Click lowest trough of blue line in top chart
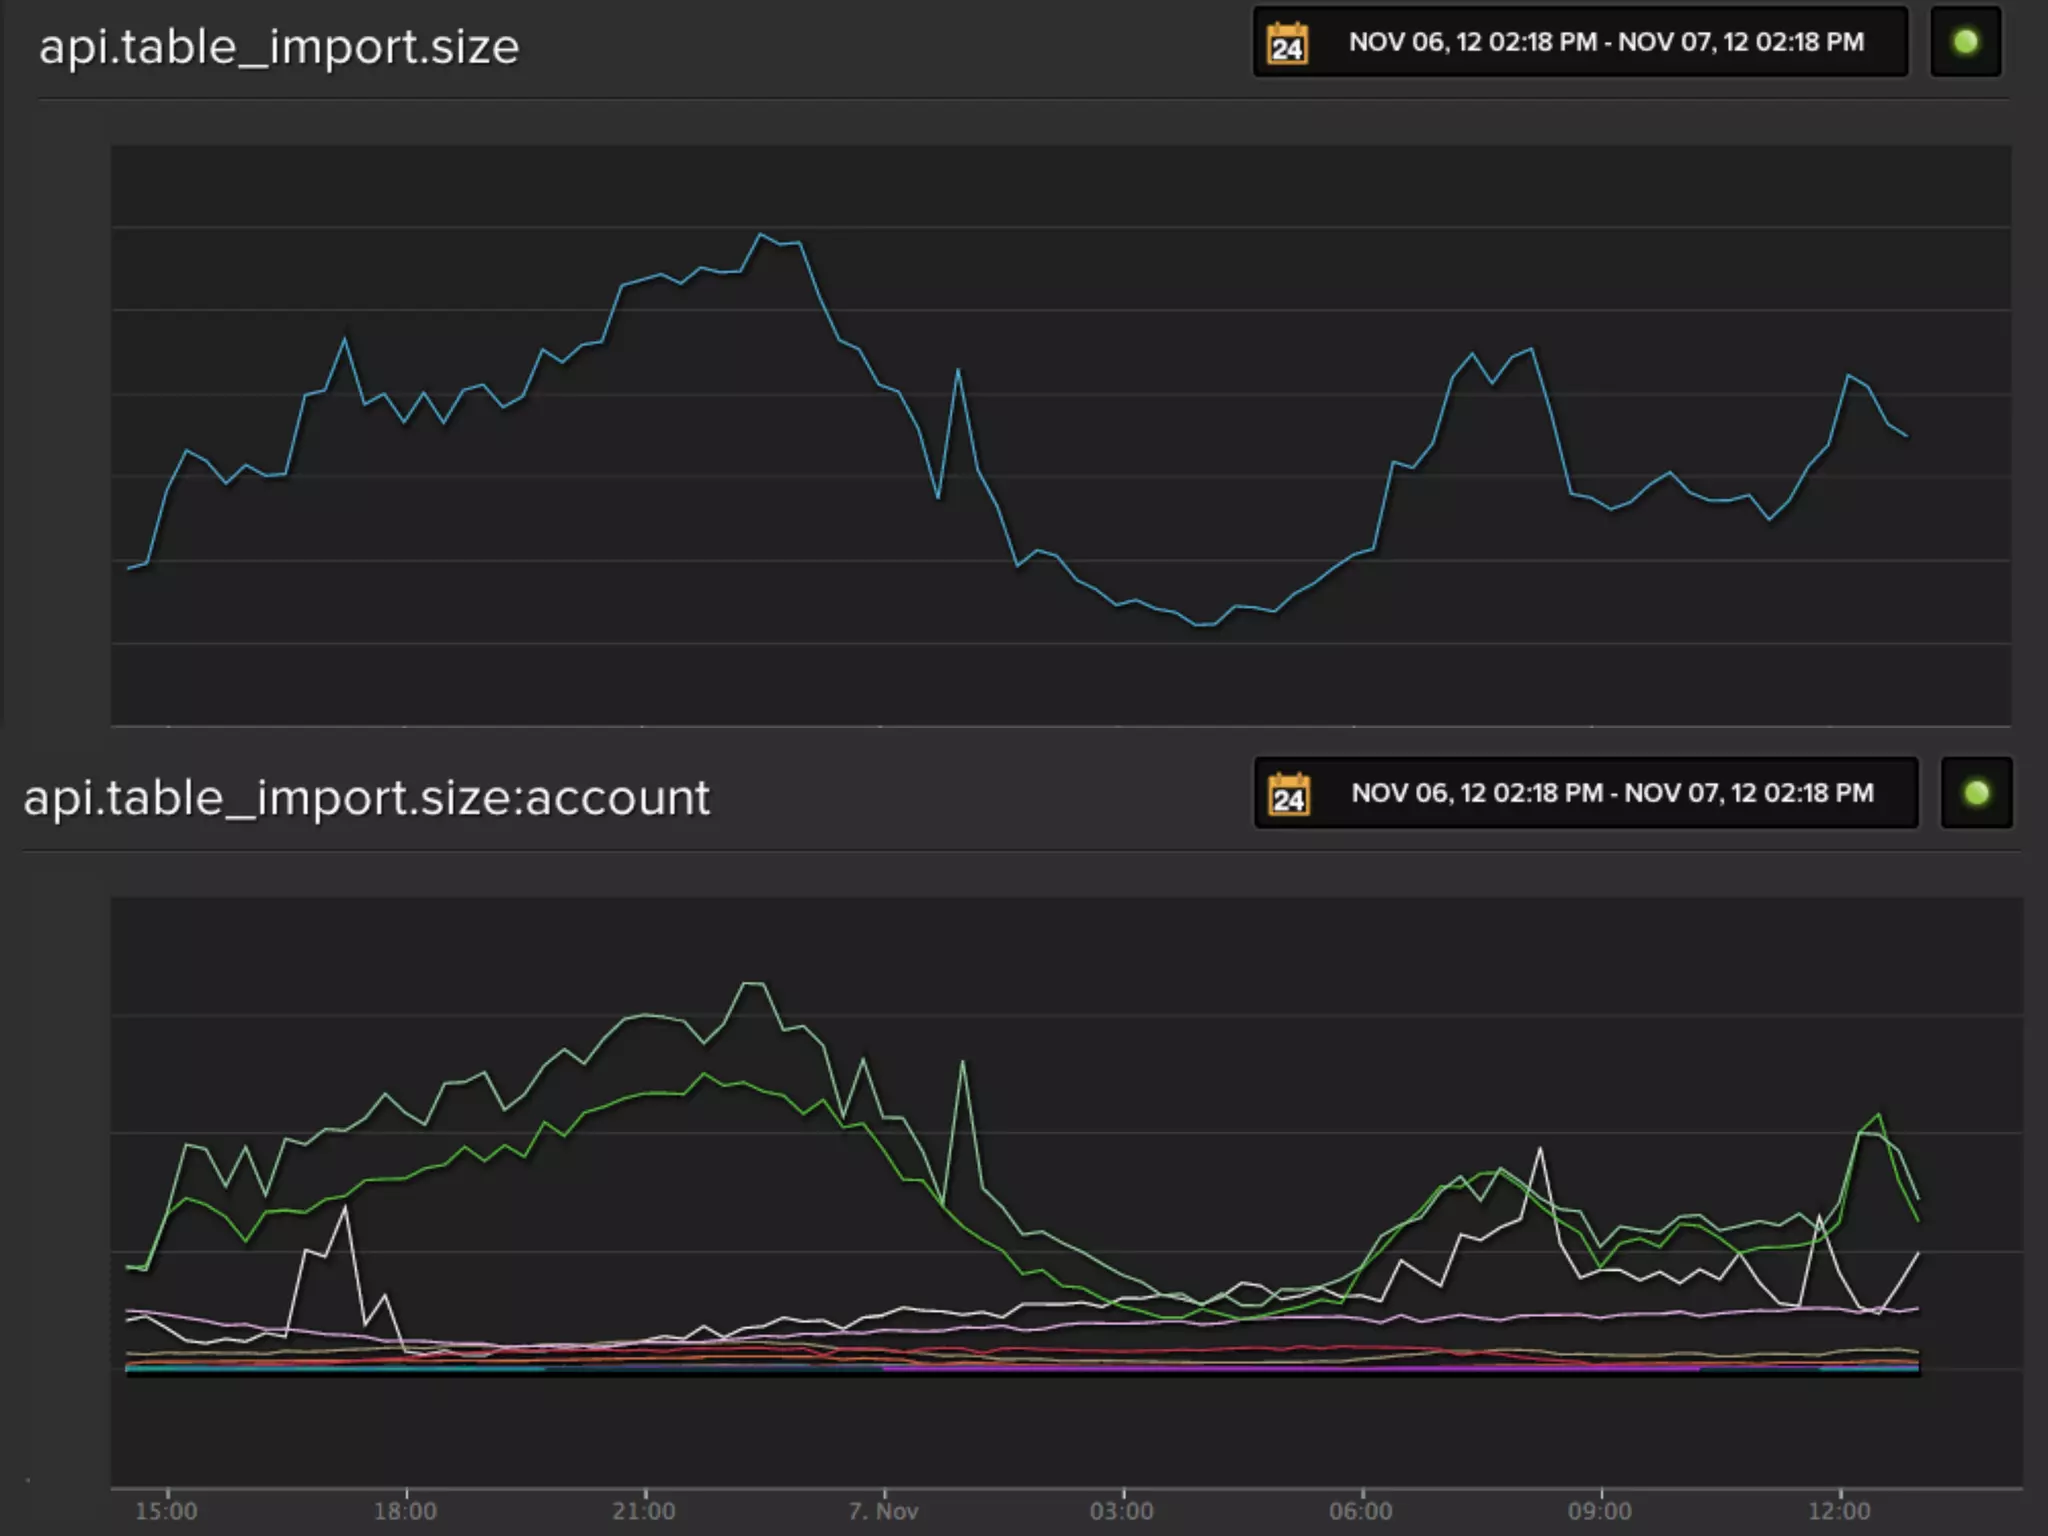Image resolution: width=2048 pixels, height=1536 pixels. (1199, 625)
